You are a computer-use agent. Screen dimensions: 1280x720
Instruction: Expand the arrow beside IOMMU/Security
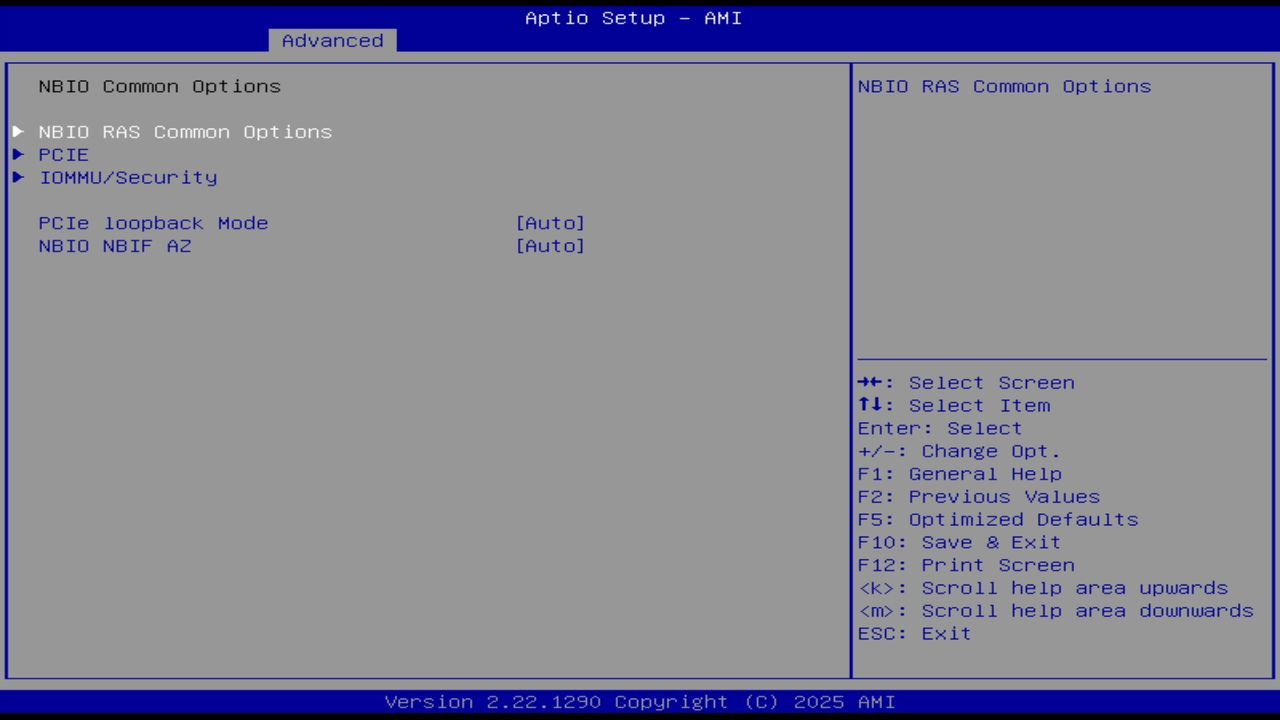pyautogui.click(x=18, y=177)
